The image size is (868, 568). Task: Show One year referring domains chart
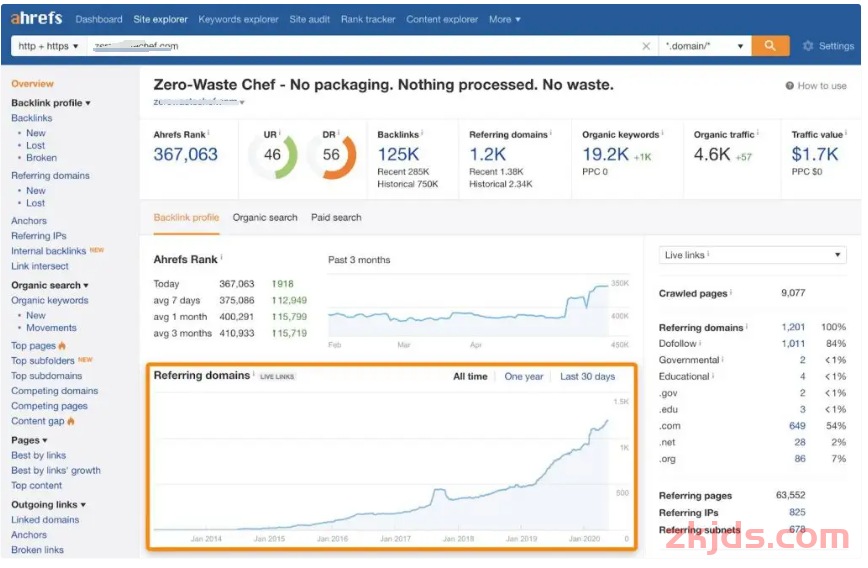(526, 379)
